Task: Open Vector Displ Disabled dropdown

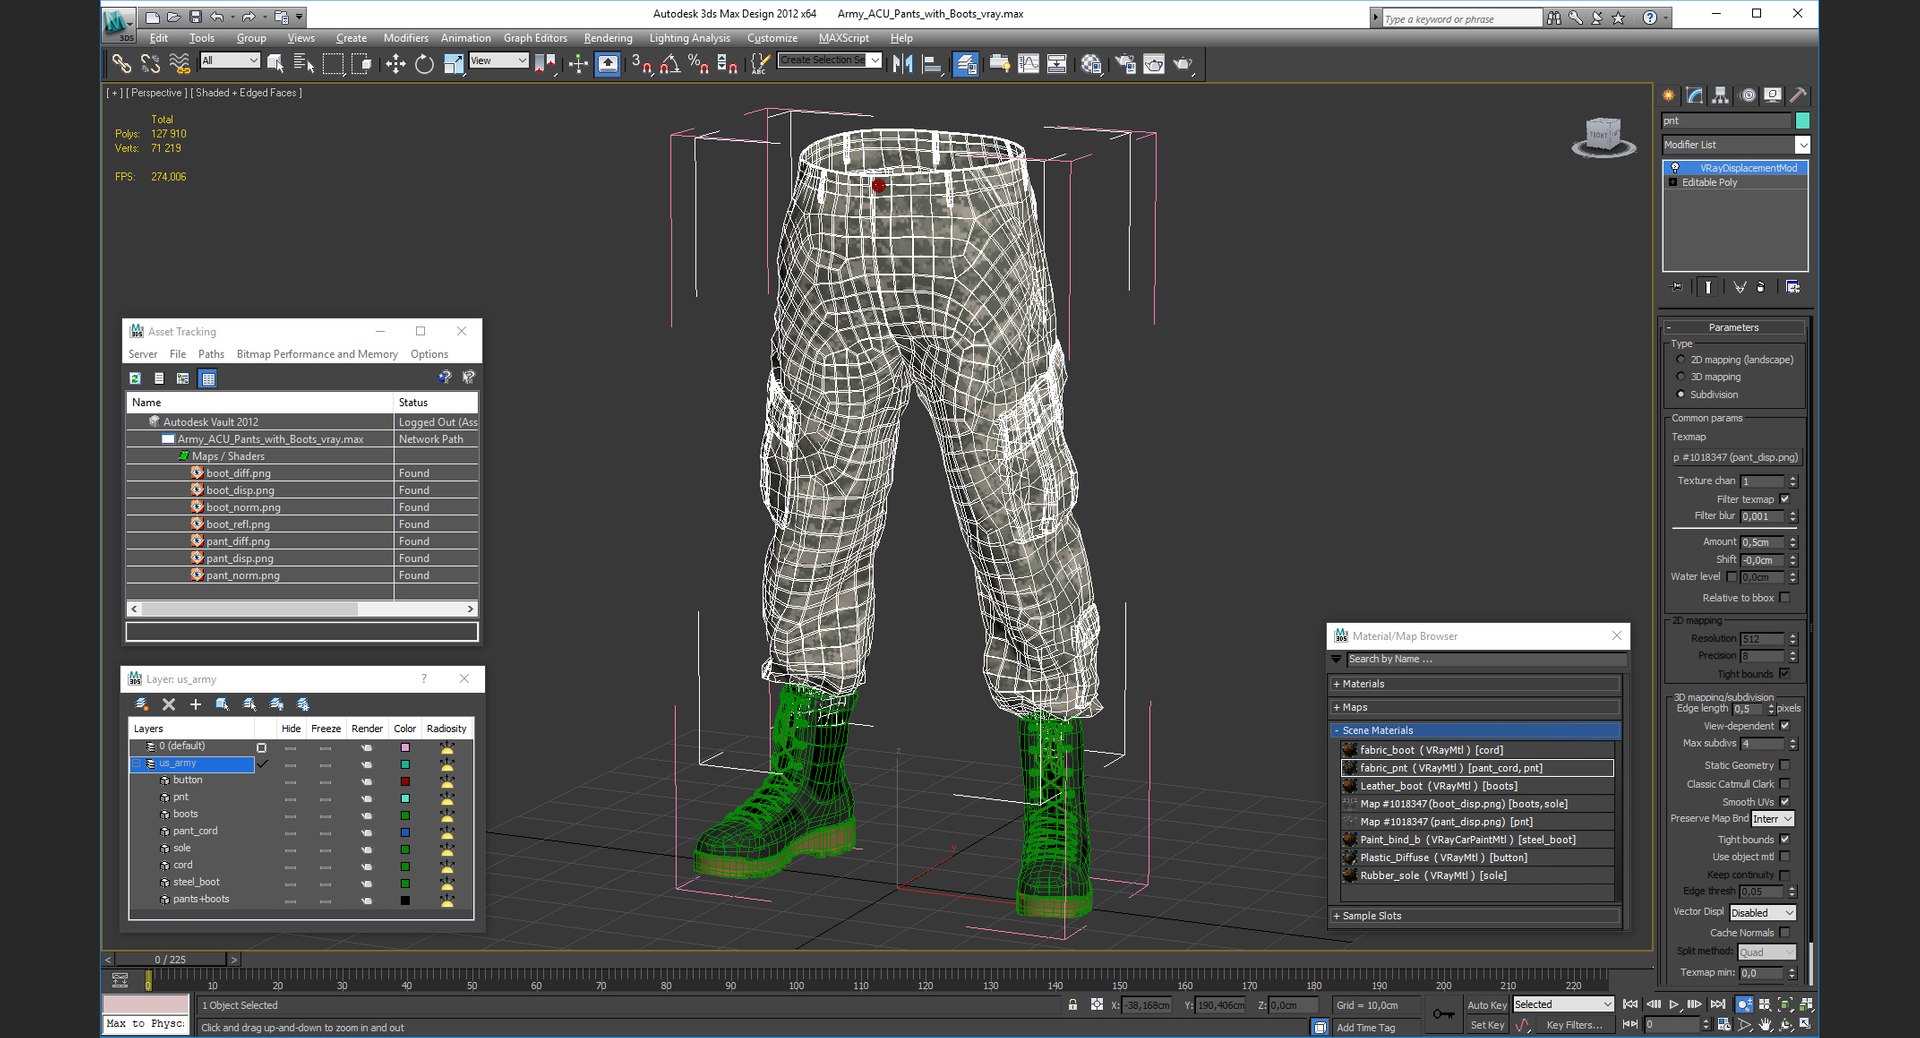Action: [1762, 913]
